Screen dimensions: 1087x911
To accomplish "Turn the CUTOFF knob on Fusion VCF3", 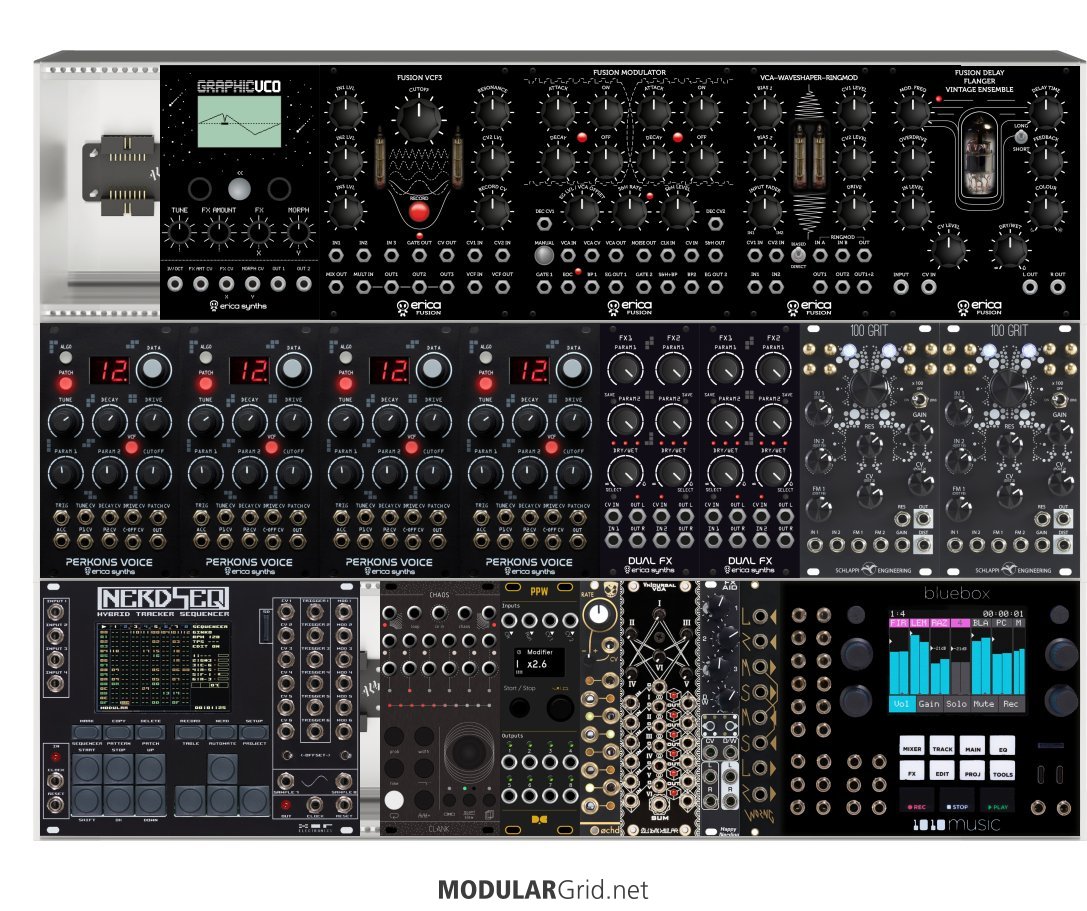I will pos(419,117).
